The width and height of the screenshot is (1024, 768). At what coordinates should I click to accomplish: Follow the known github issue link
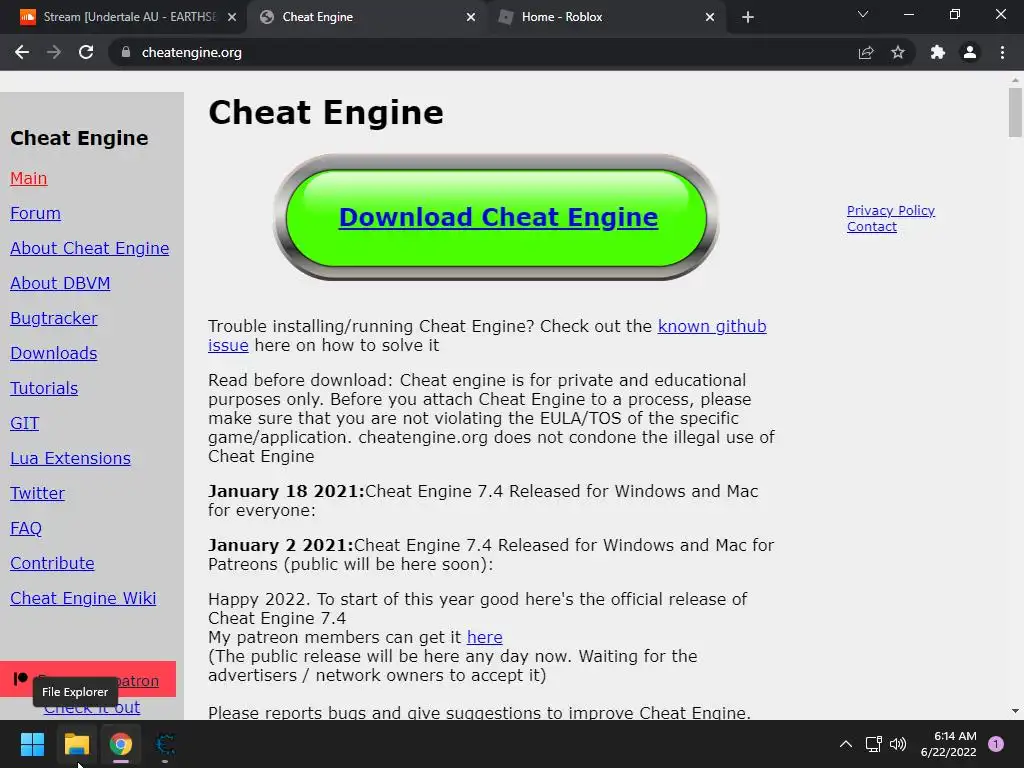click(712, 326)
